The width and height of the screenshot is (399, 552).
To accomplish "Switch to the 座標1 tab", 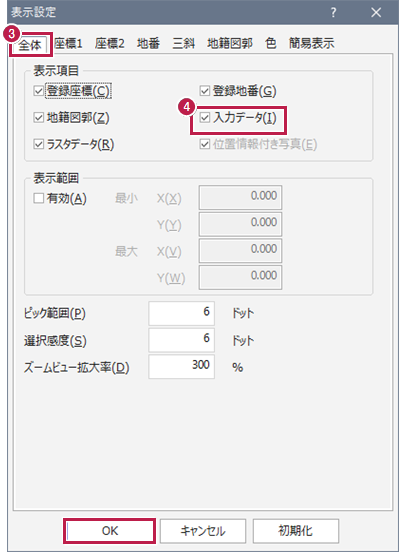I will (68, 44).
